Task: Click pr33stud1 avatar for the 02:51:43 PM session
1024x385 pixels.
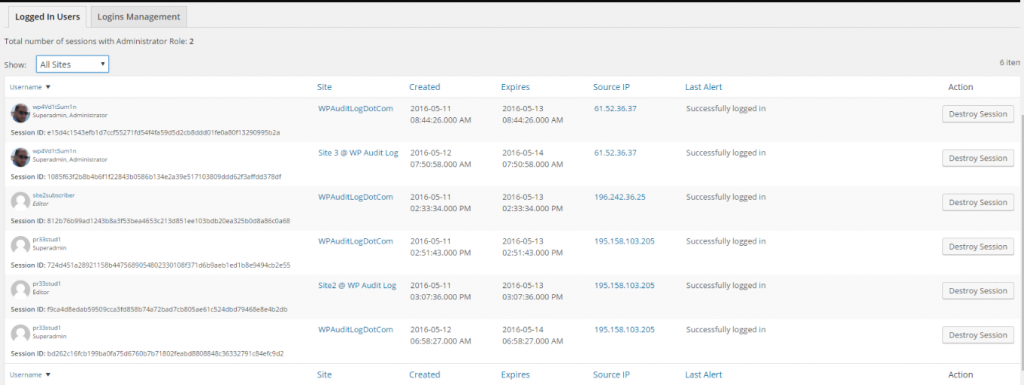Action: (20, 245)
